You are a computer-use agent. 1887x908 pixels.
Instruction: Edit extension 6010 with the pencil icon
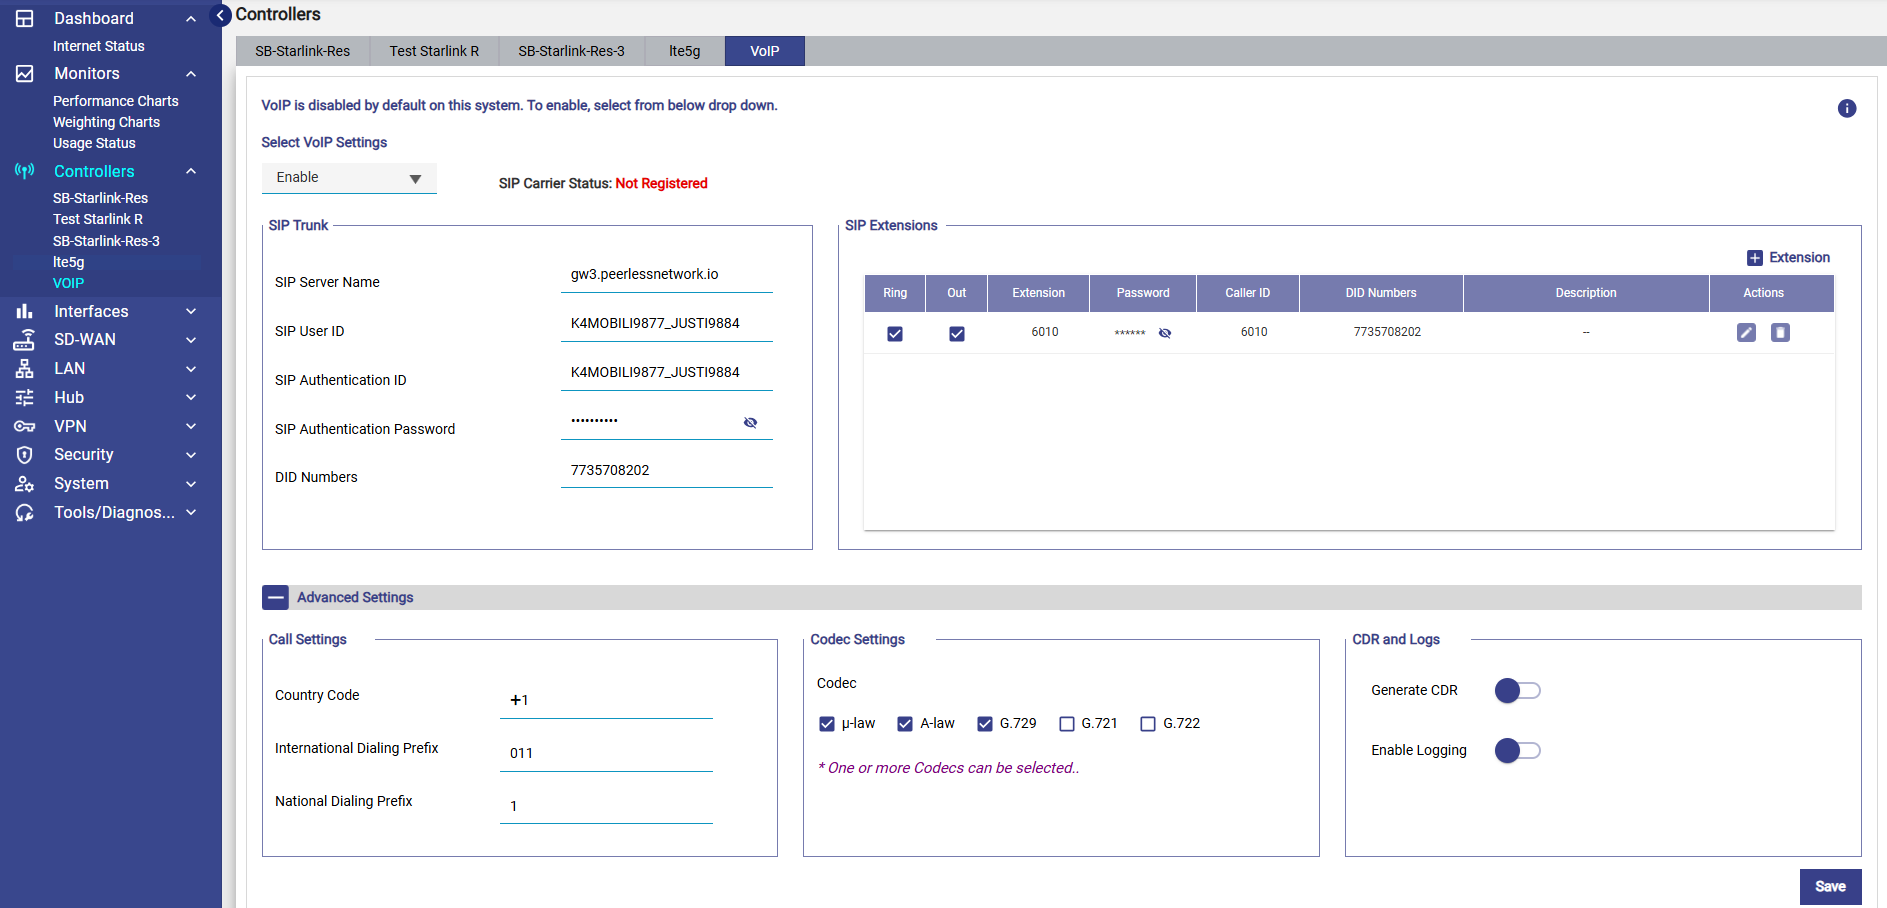pyautogui.click(x=1746, y=333)
